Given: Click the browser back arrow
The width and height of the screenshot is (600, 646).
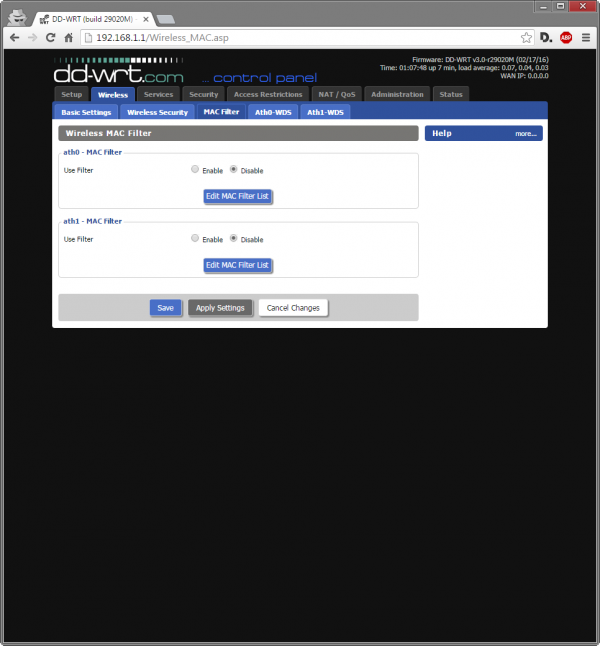Looking at the screenshot, I should click(14, 37).
